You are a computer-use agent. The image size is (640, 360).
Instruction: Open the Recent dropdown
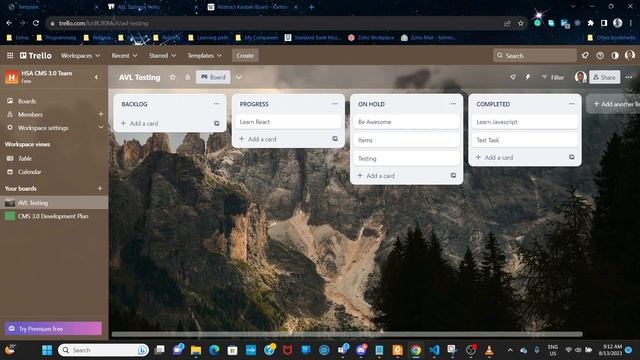pyautogui.click(x=124, y=56)
